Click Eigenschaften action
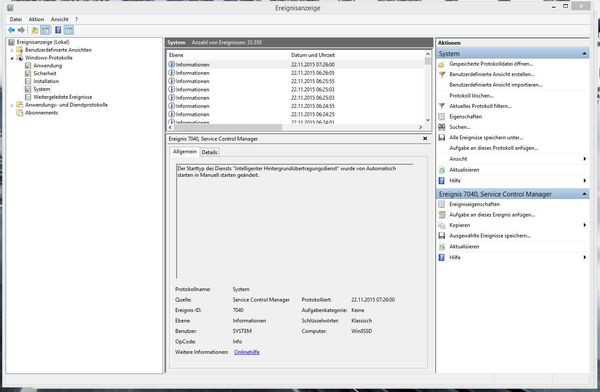This screenshot has width=600, height=392. click(466, 116)
